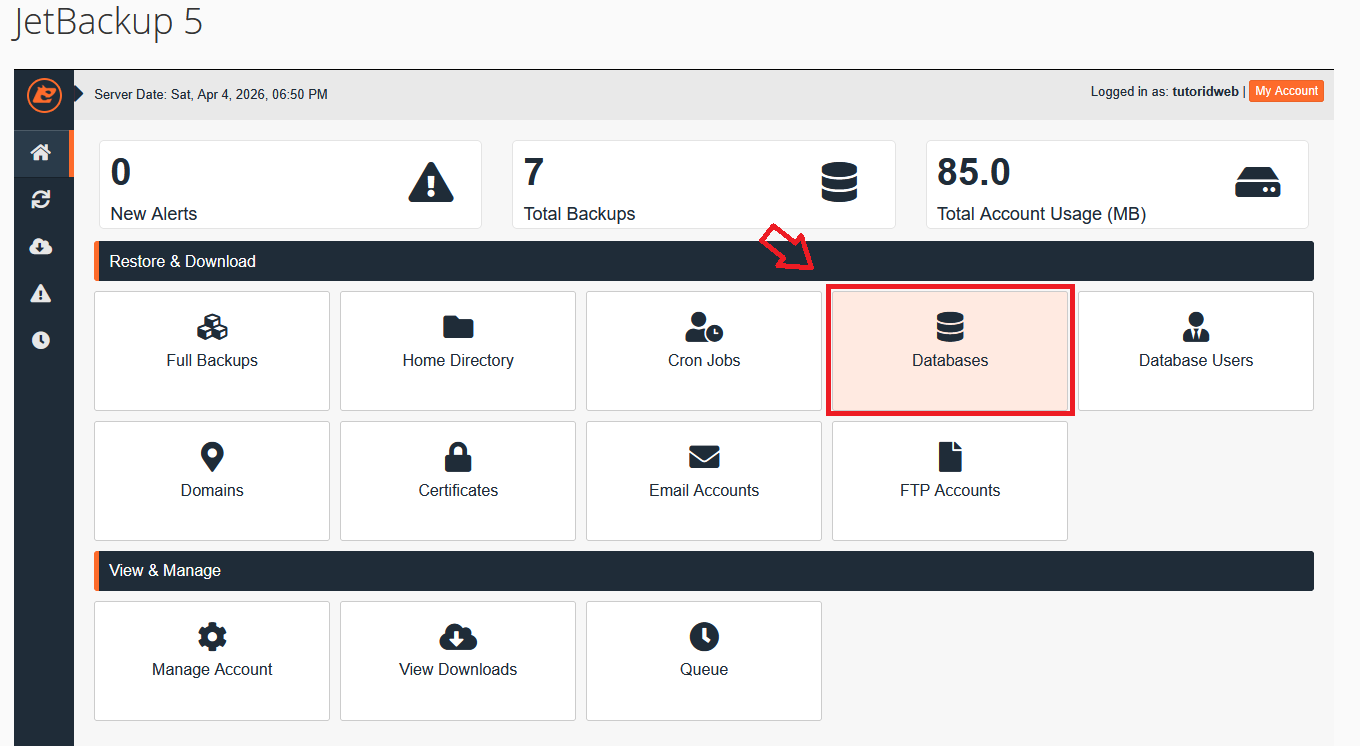Screen dimensions: 1360x746
Task: Select the Full Backups cubes icon
Action: [x=211, y=327]
